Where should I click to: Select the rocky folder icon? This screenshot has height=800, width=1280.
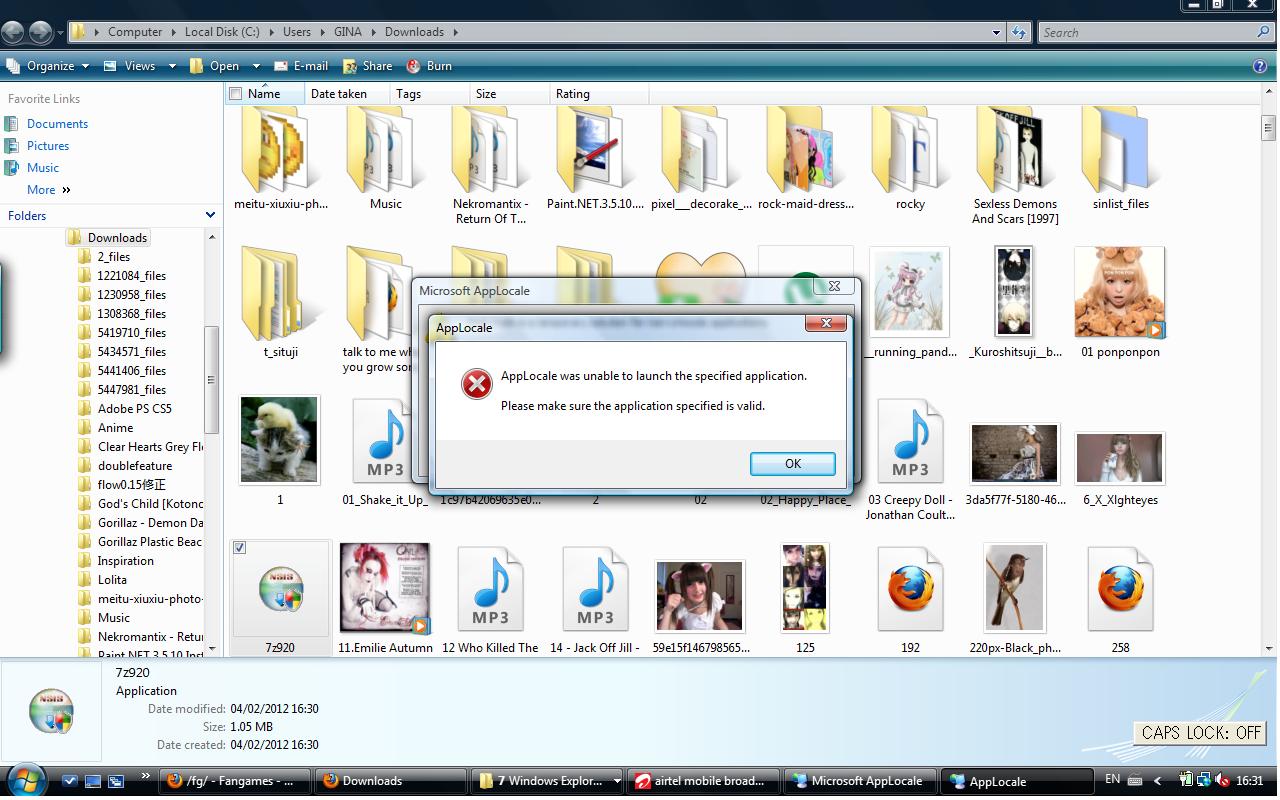click(x=910, y=150)
